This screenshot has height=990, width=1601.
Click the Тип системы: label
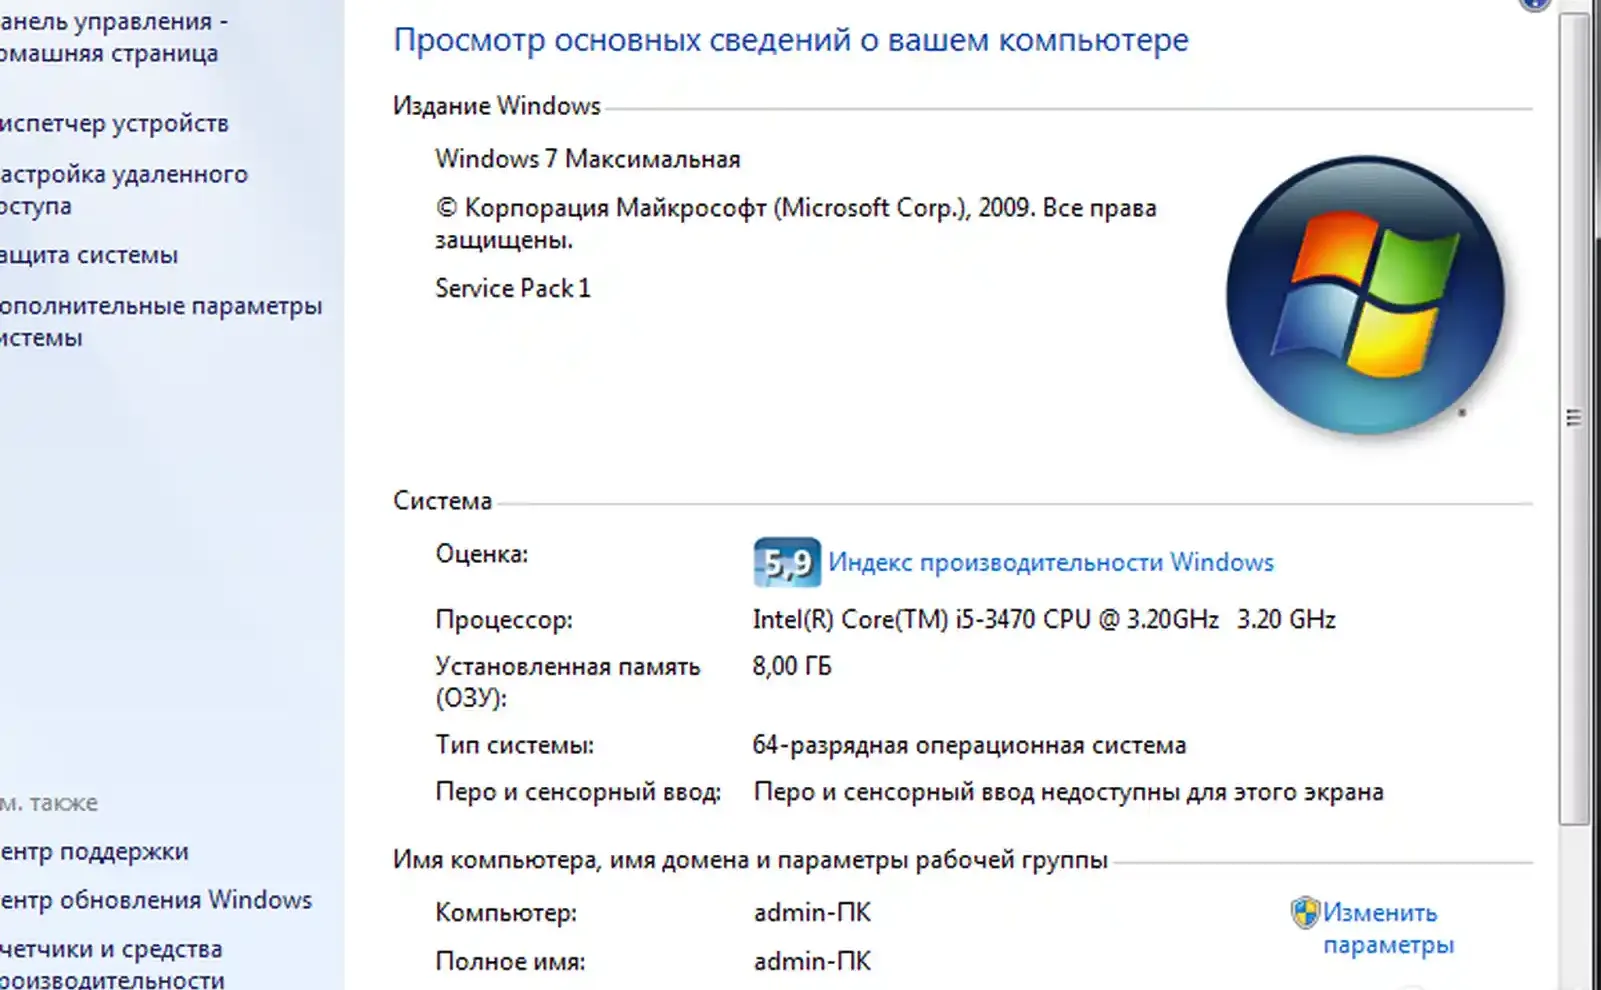click(514, 745)
